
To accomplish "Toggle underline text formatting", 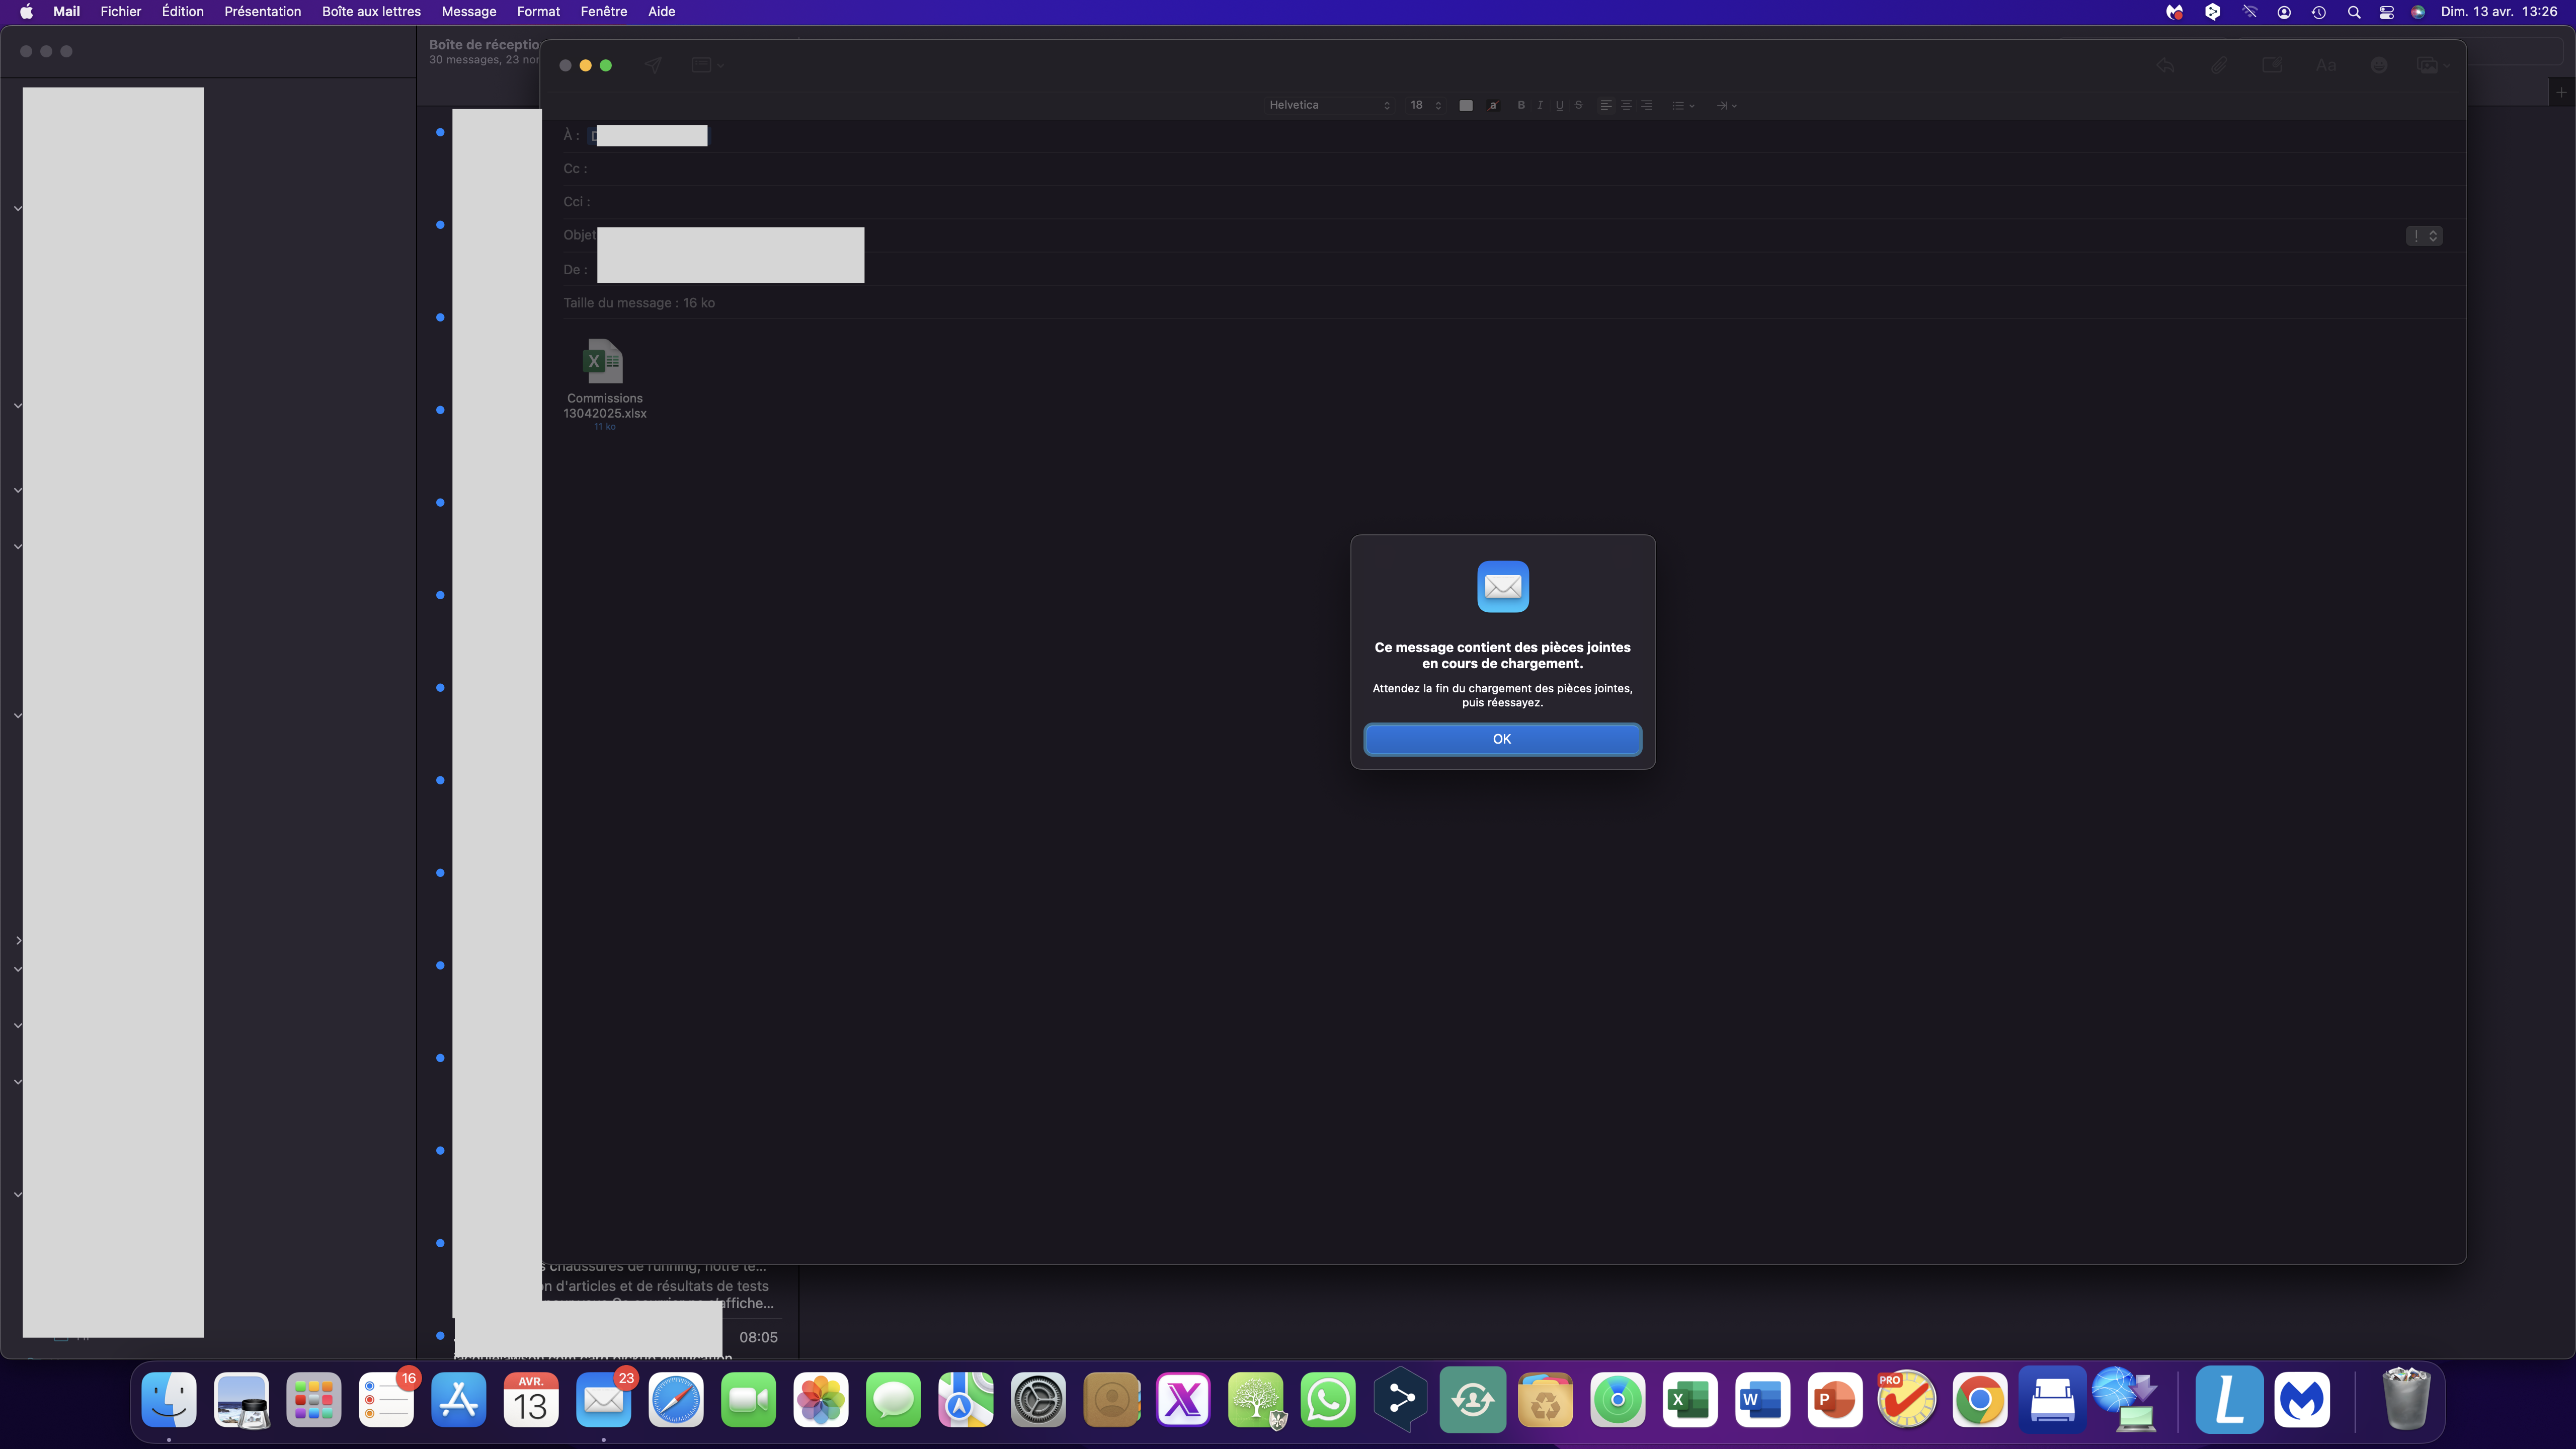I will click(x=1559, y=105).
